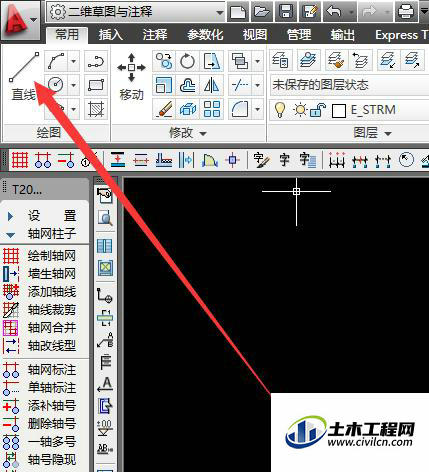Click the Fillet tool icon
Image resolution: width=429 pixels, height=472 pixels.
(x=240, y=109)
